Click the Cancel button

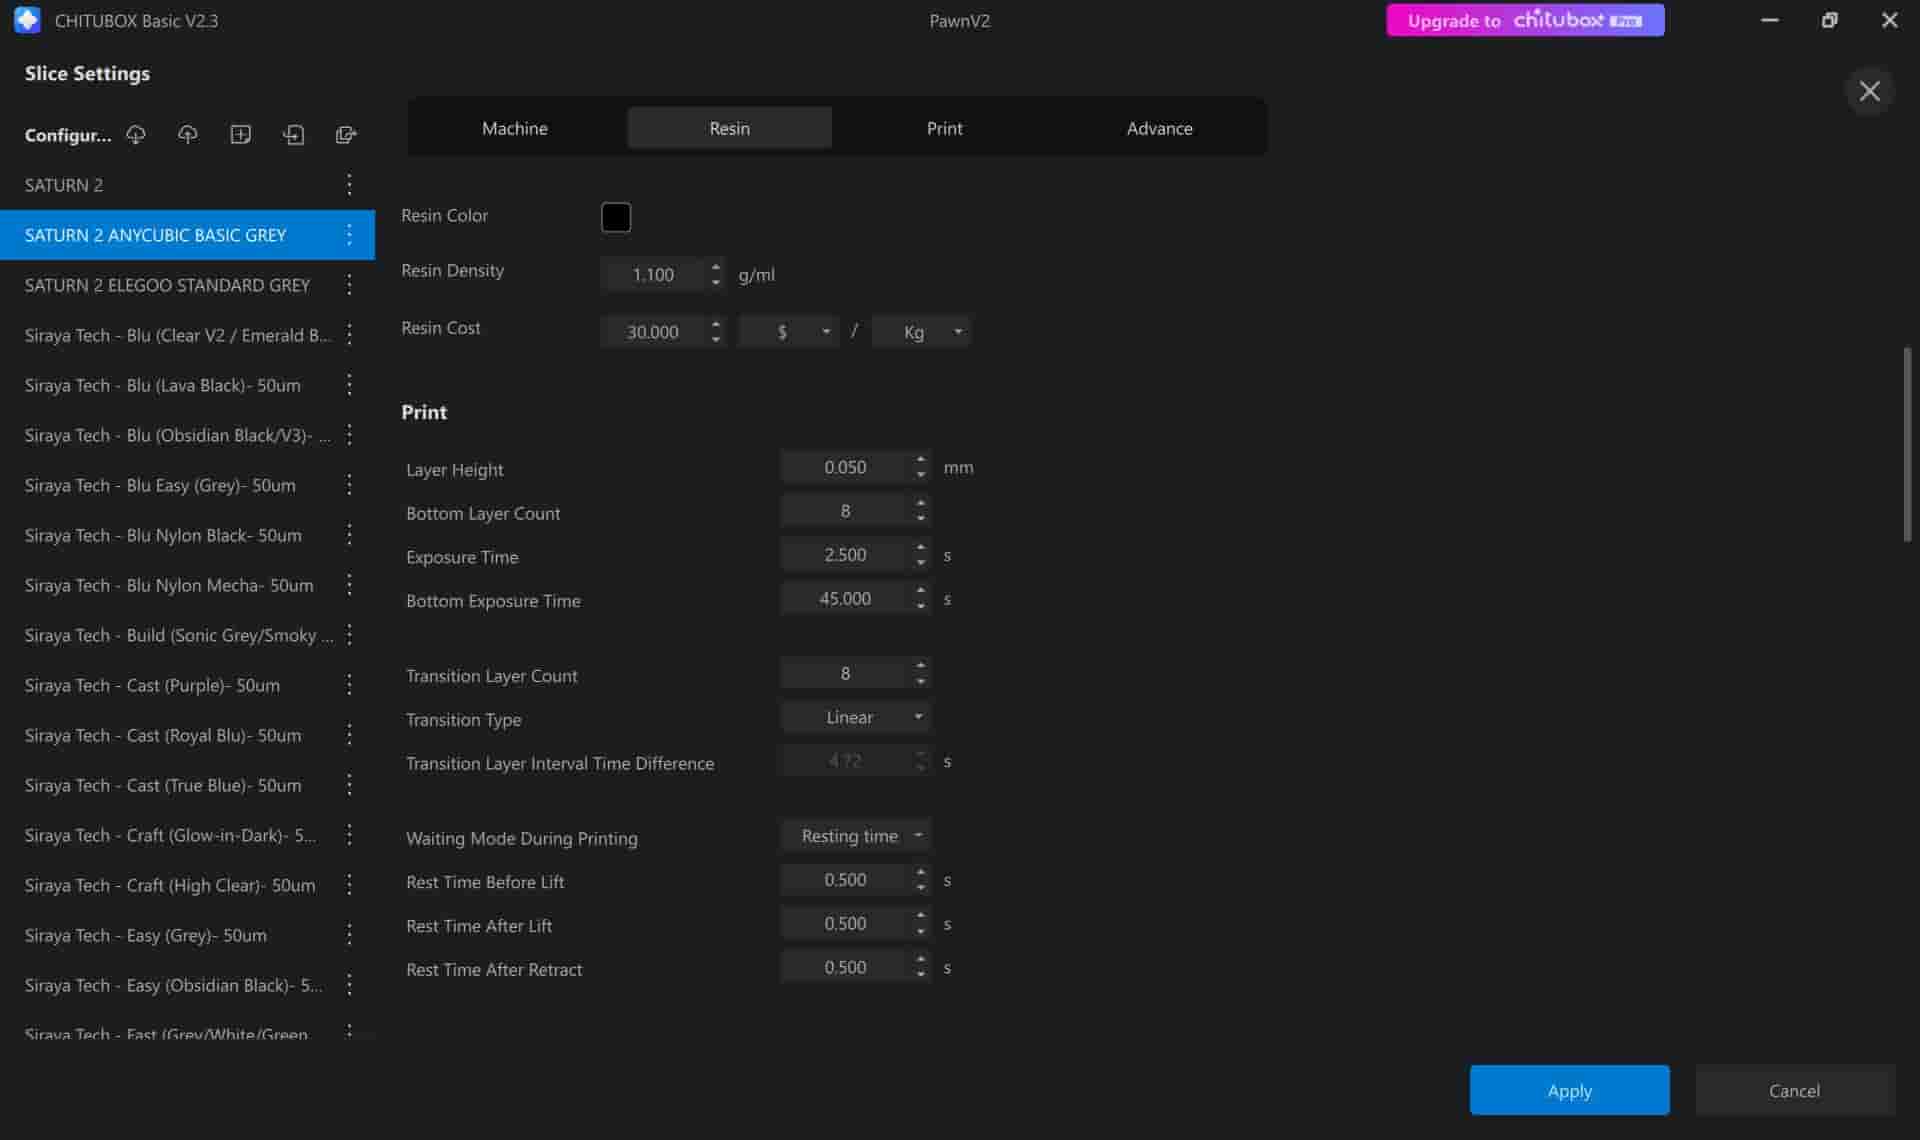1794,1090
